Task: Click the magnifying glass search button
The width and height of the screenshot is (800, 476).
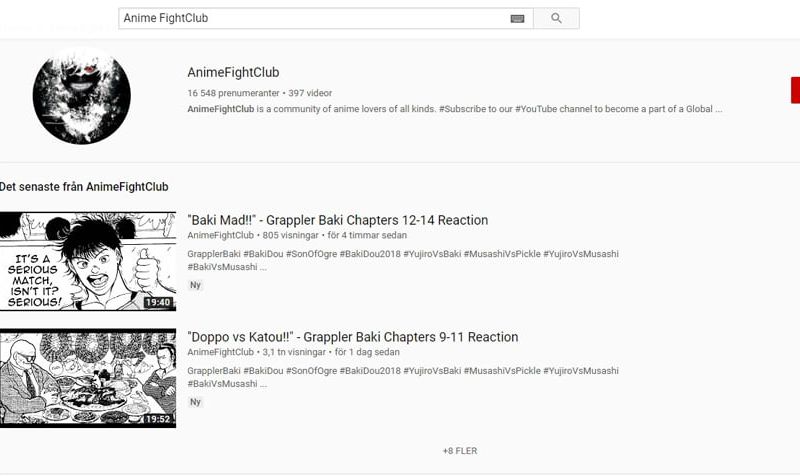Action: [556, 18]
